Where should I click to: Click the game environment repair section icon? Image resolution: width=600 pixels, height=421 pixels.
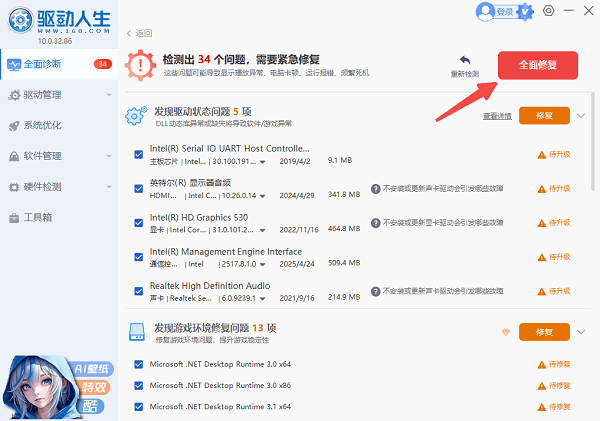(135, 332)
